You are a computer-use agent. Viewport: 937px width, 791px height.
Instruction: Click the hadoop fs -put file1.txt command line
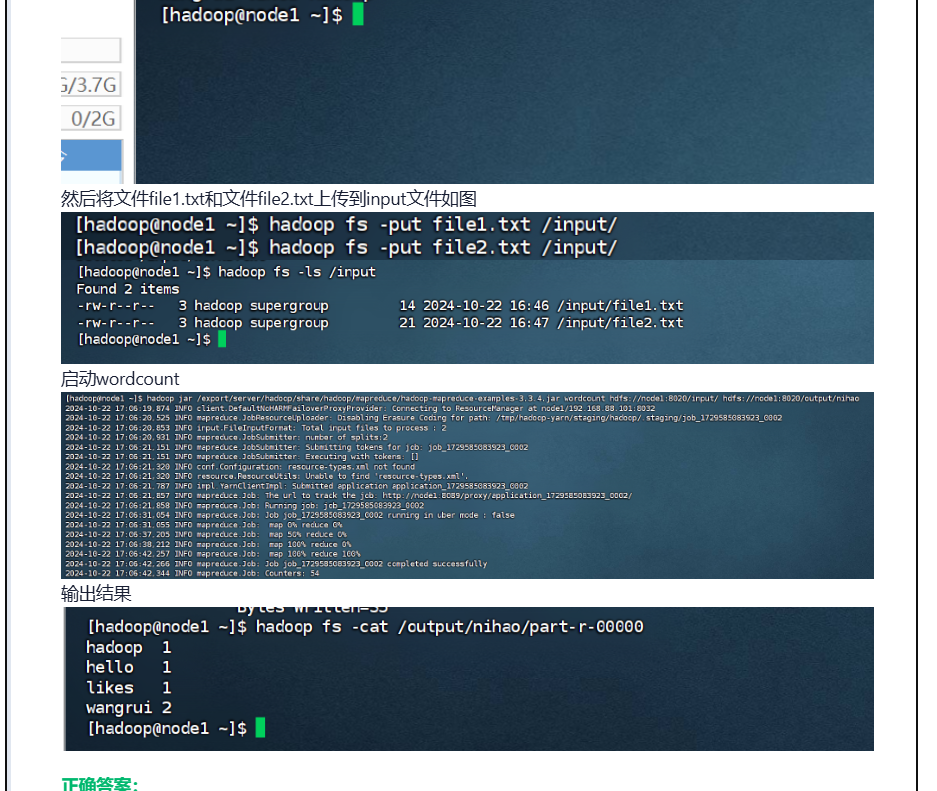click(346, 225)
